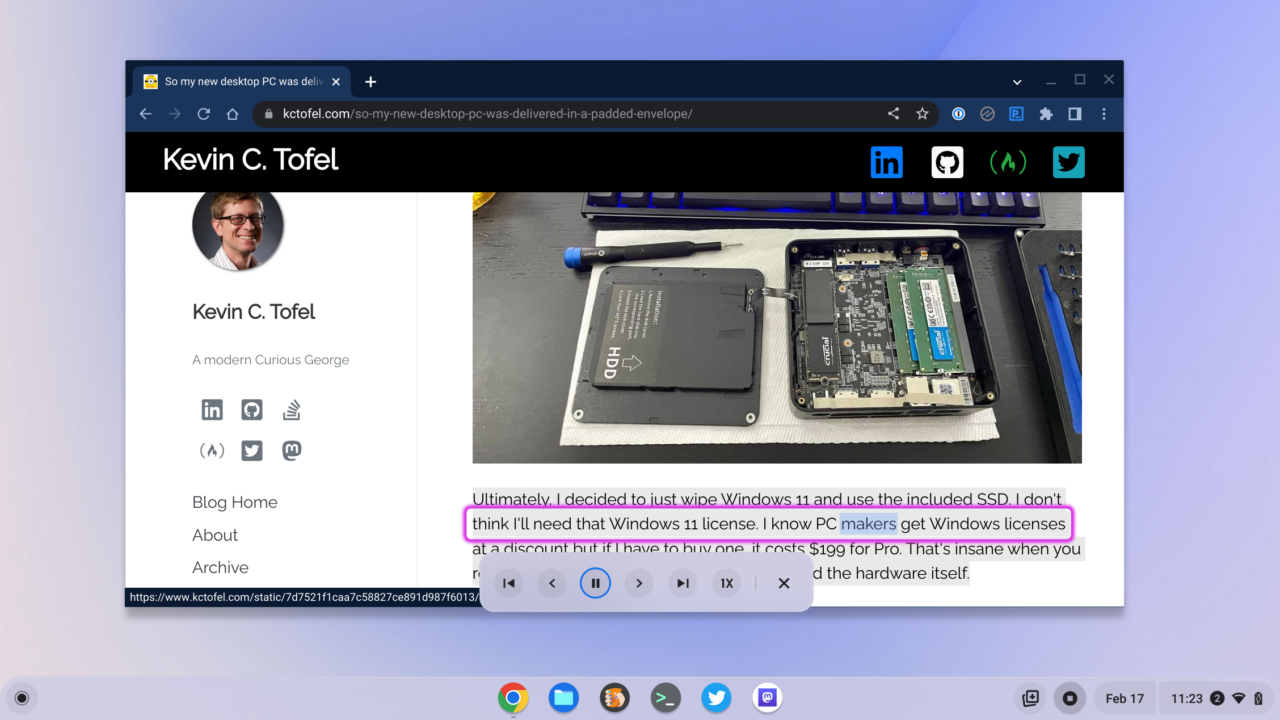
Task: Open the orange app icon on the shelf
Action: coord(615,698)
